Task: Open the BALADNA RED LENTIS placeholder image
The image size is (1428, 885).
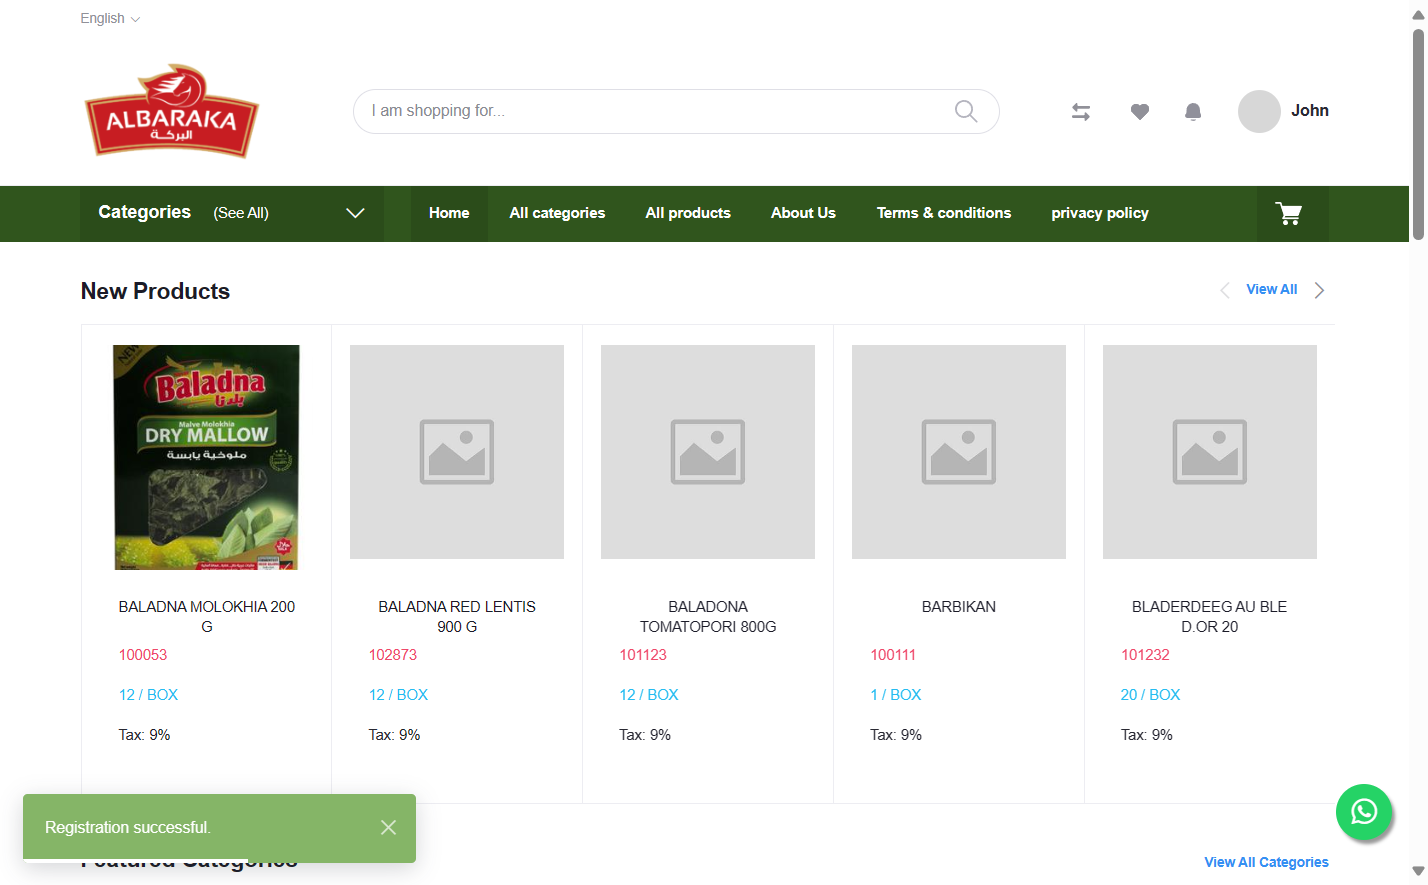Action: click(457, 452)
